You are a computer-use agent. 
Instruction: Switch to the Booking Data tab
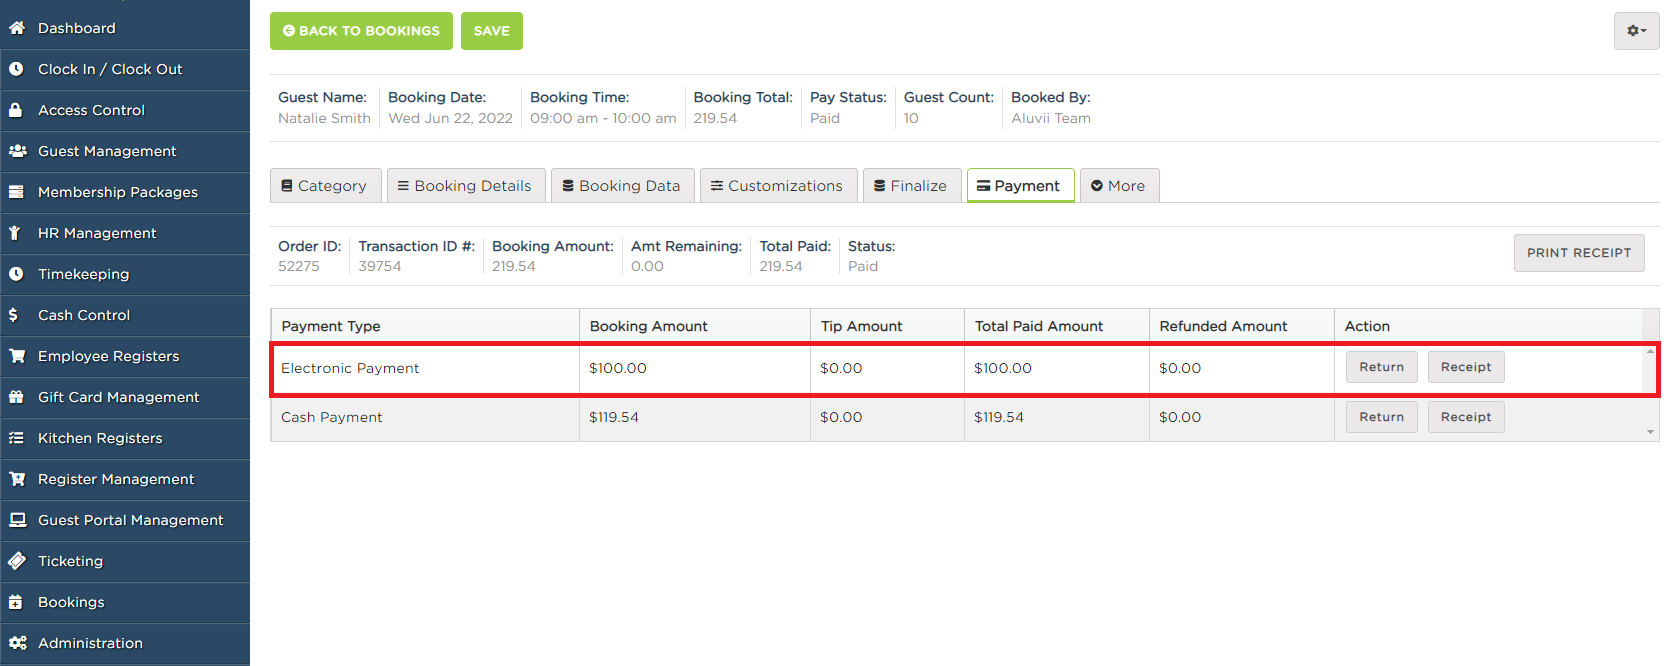pyautogui.click(x=622, y=185)
